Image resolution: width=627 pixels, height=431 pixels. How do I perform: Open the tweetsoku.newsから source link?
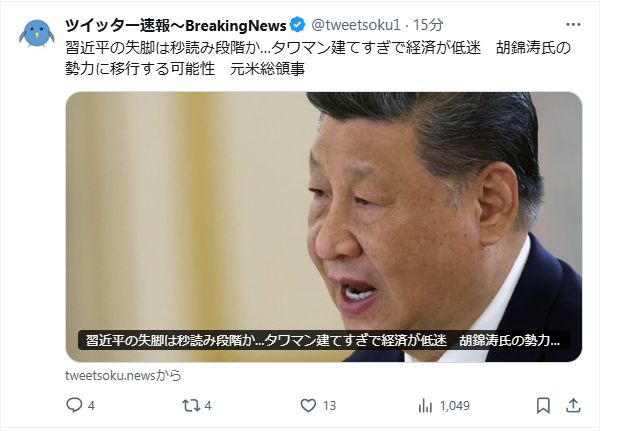click(123, 375)
